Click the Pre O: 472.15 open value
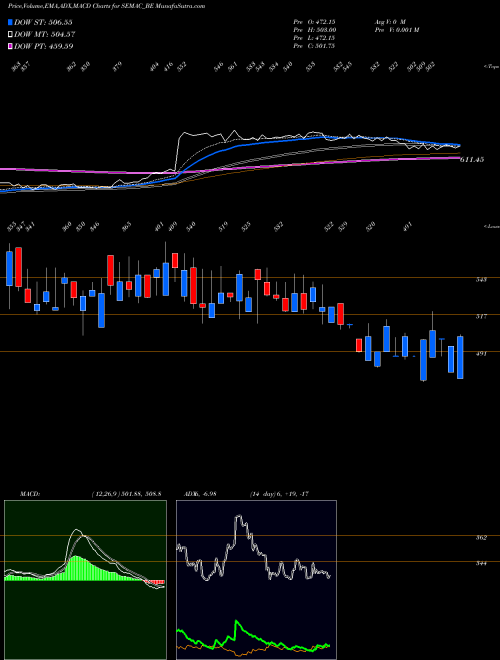 click(314, 21)
